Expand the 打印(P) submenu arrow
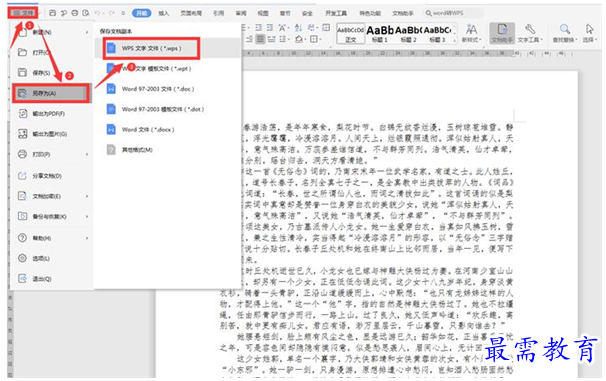The height and width of the screenshot is (381, 606). click(x=87, y=155)
